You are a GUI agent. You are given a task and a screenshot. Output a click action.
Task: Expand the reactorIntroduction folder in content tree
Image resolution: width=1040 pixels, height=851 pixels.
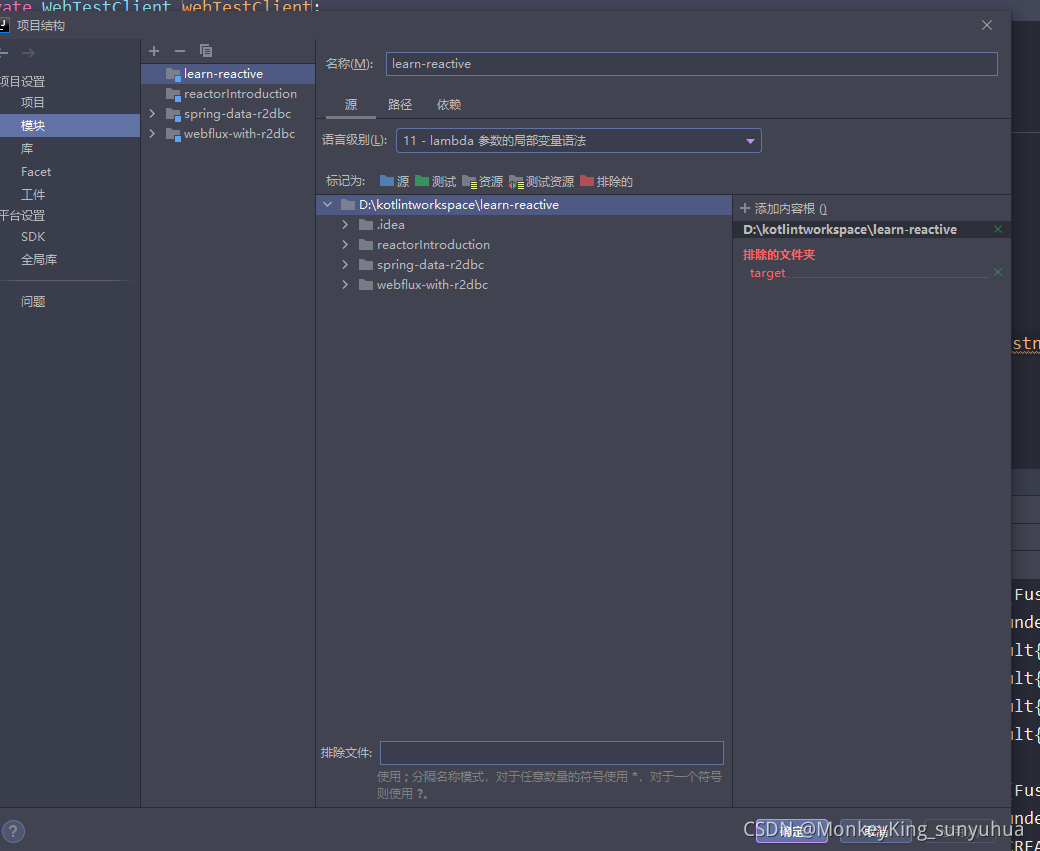tap(345, 245)
